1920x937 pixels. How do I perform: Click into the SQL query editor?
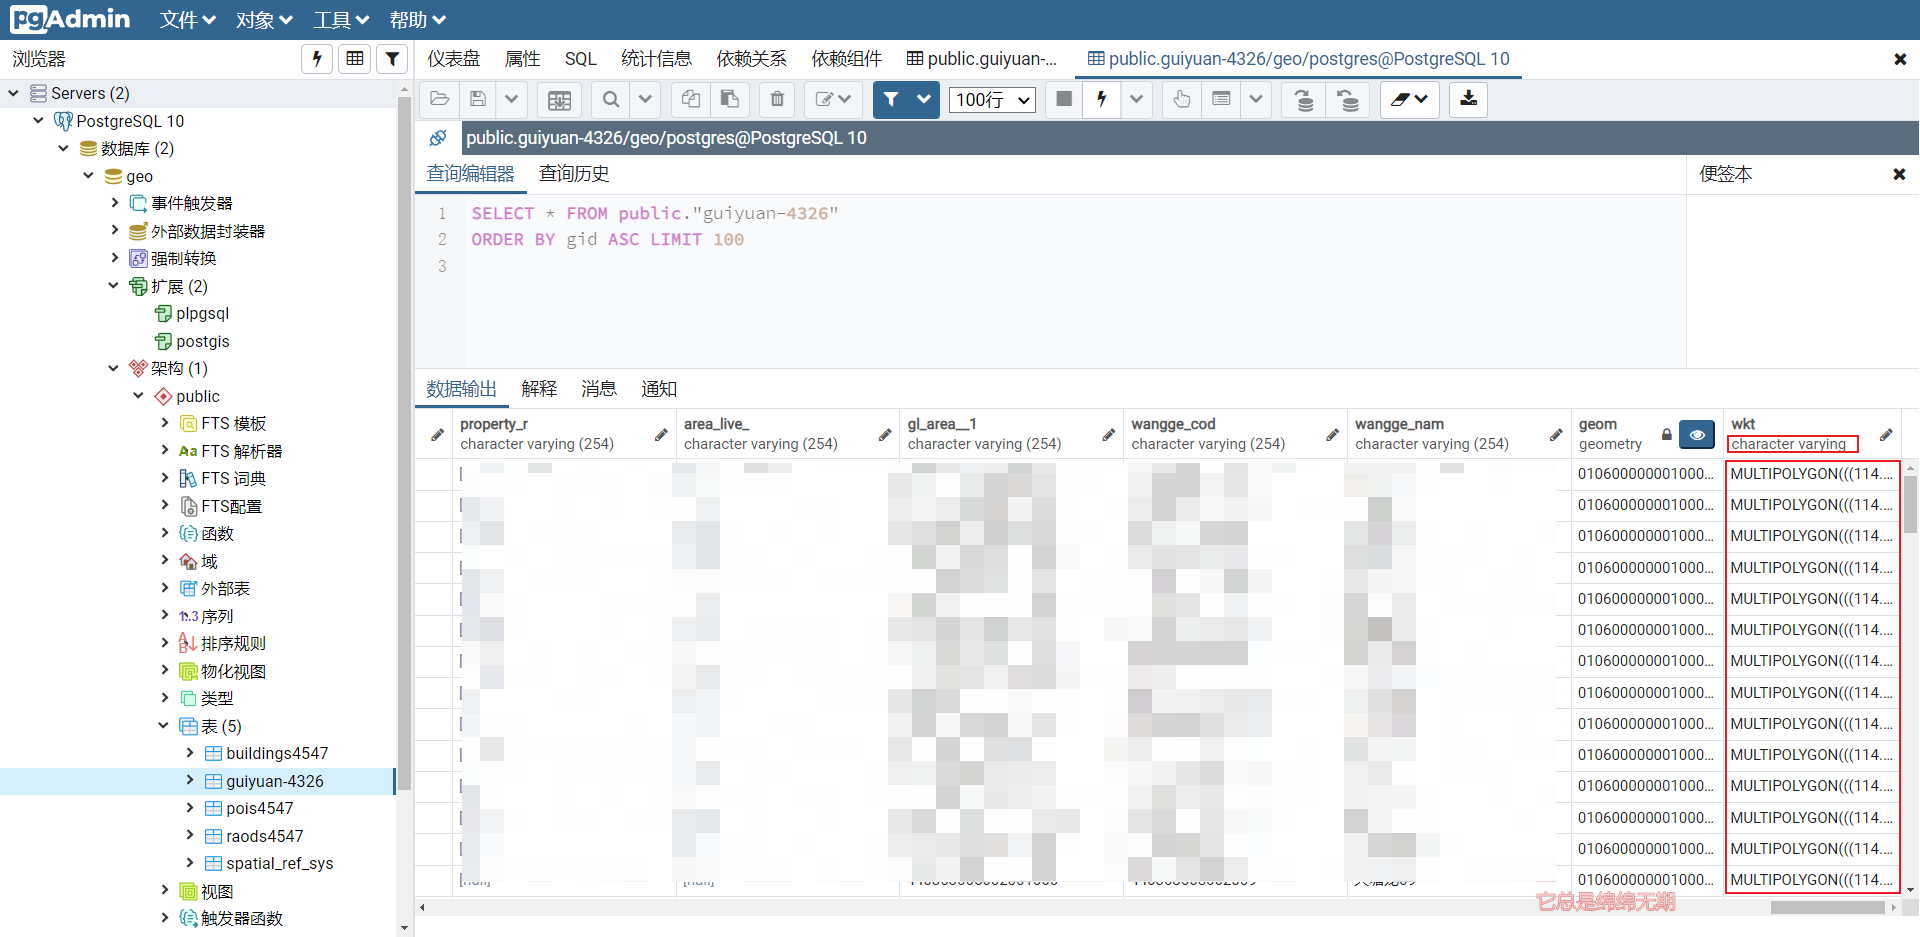(x=1050, y=281)
